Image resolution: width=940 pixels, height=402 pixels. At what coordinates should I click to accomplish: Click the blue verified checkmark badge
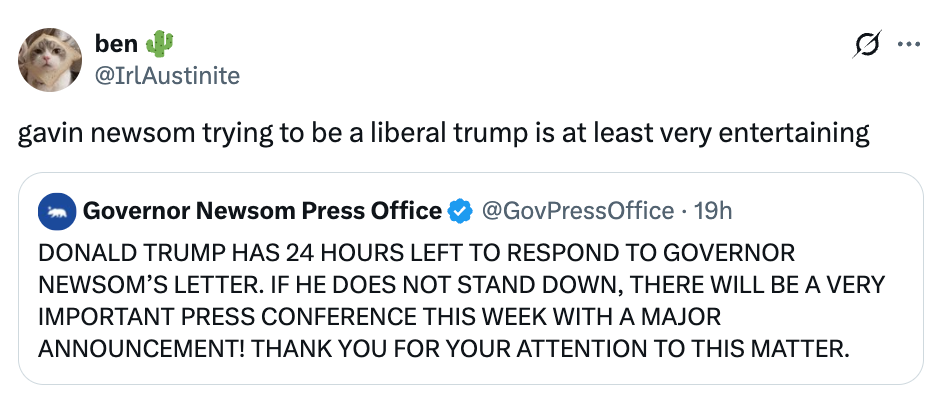(460, 211)
